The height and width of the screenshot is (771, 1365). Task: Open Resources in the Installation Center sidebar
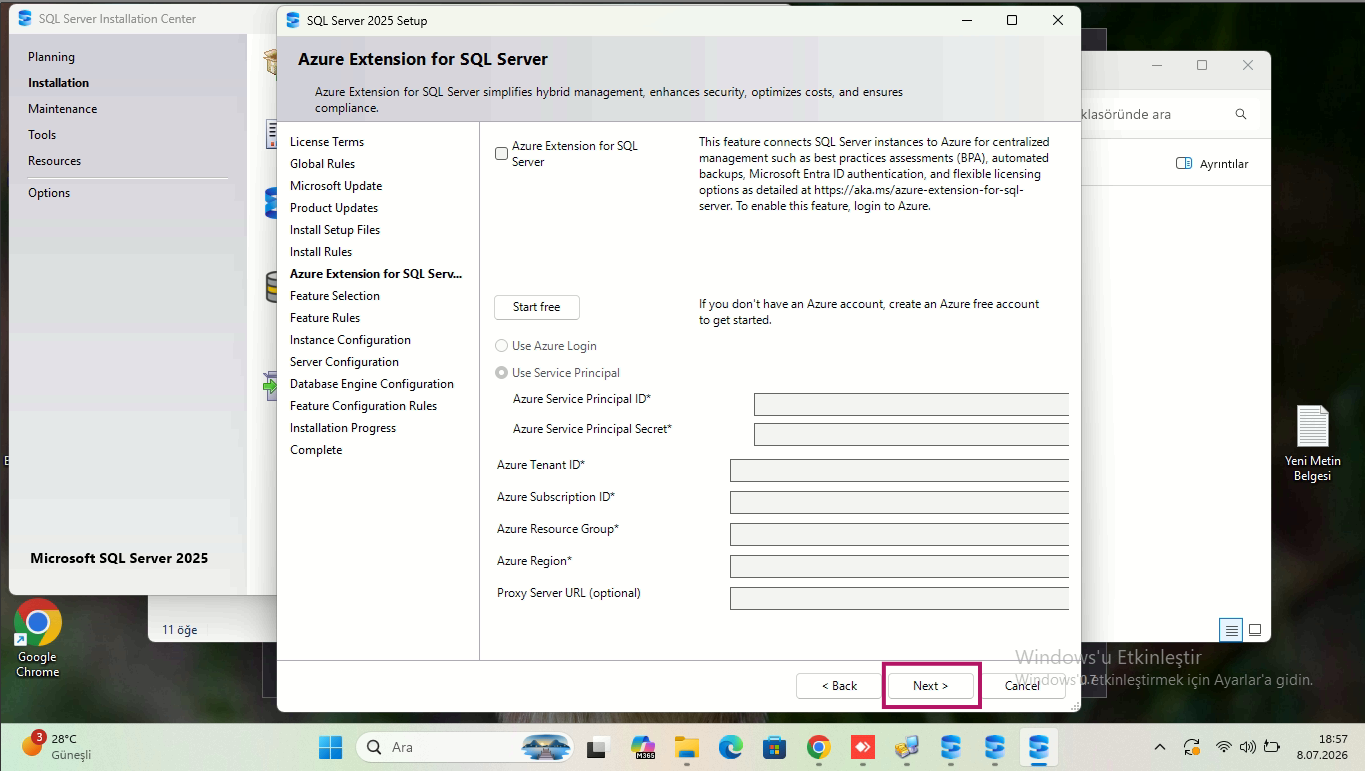(x=54, y=161)
